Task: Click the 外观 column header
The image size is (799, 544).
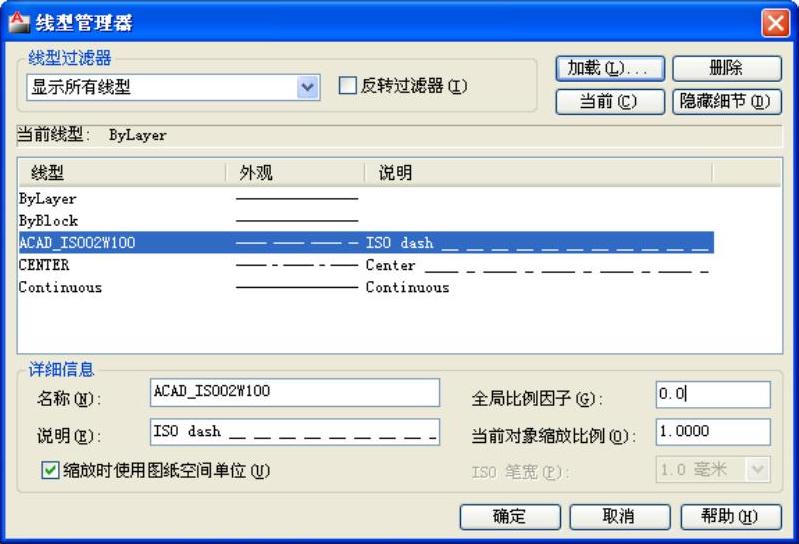Action: (x=296, y=173)
